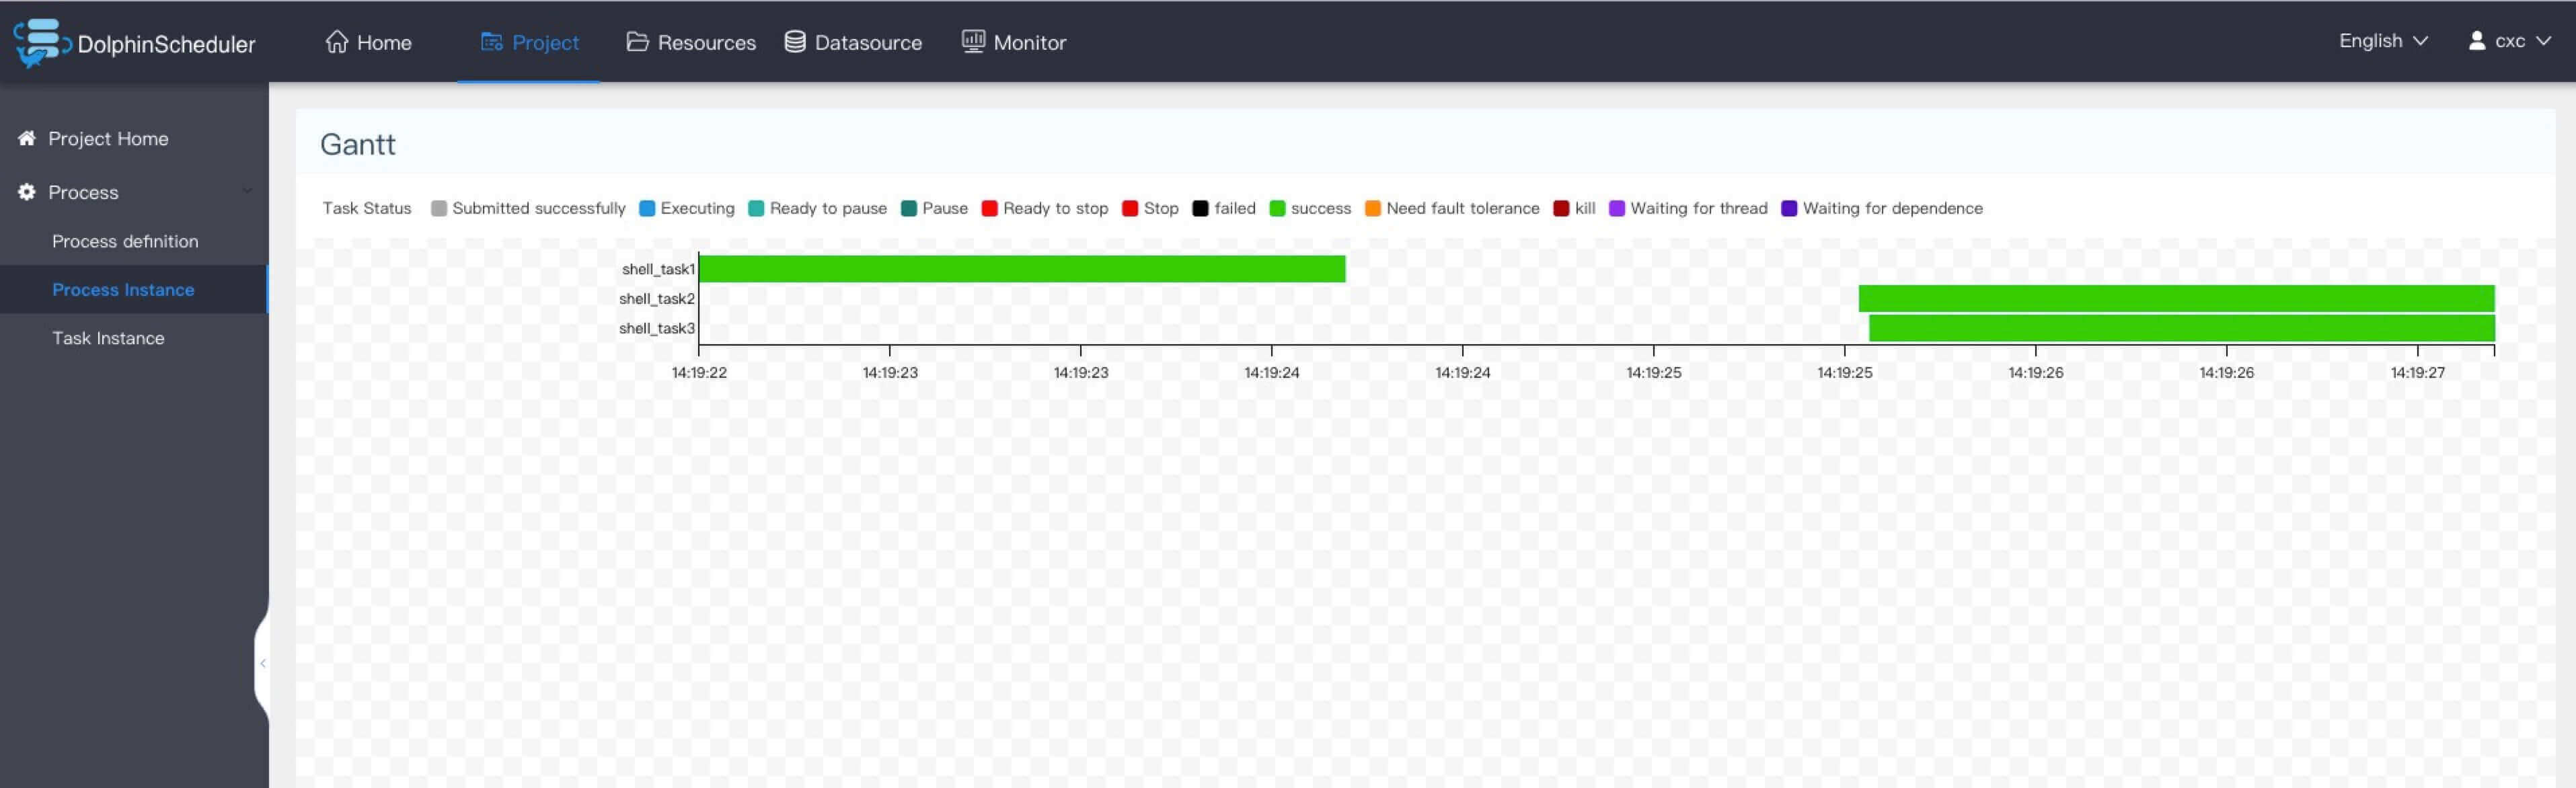2576x788 pixels.
Task: Click the Home house icon
Action: (337, 42)
